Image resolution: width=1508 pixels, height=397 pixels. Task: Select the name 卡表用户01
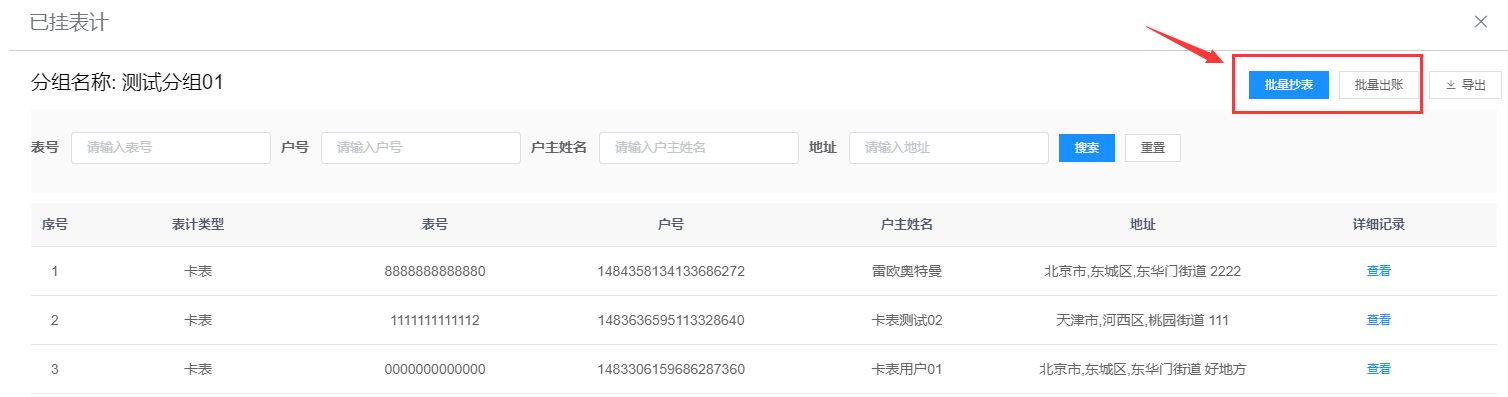tap(907, 369)
